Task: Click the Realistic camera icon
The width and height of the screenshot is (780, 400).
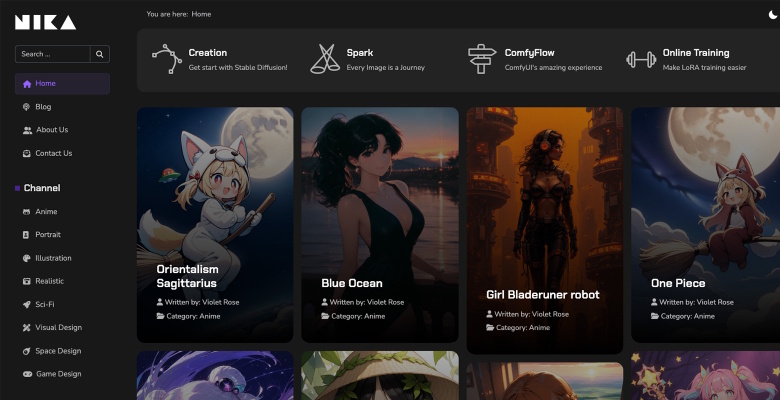Action: (26, 282)
